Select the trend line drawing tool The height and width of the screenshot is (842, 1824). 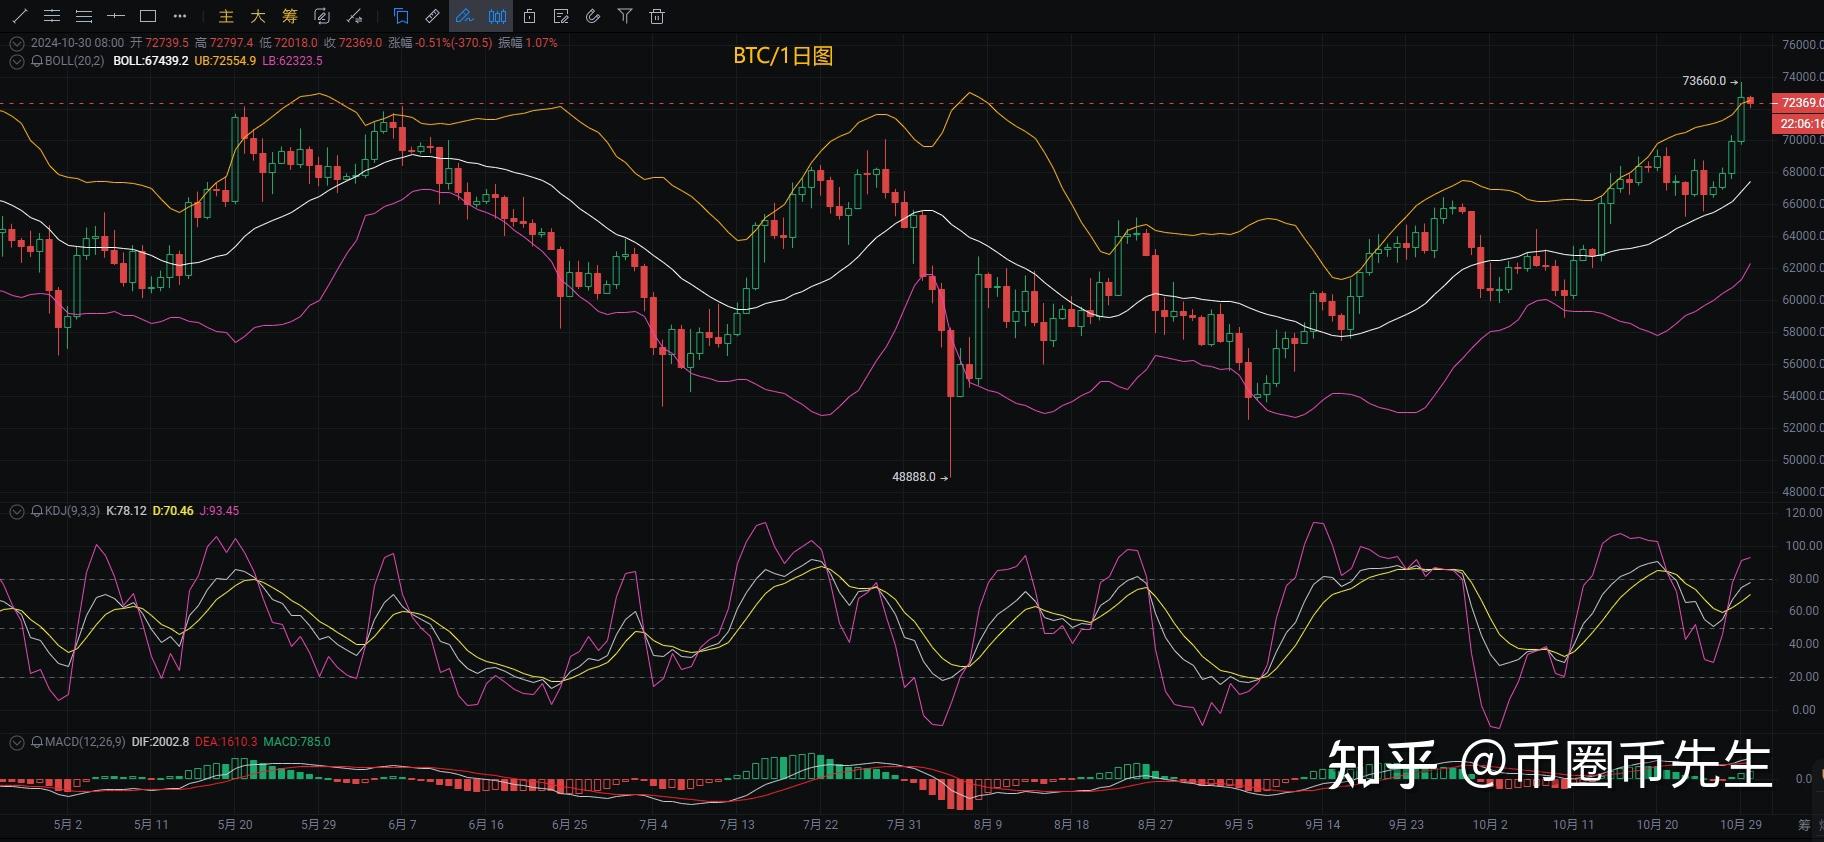point(19,16)
